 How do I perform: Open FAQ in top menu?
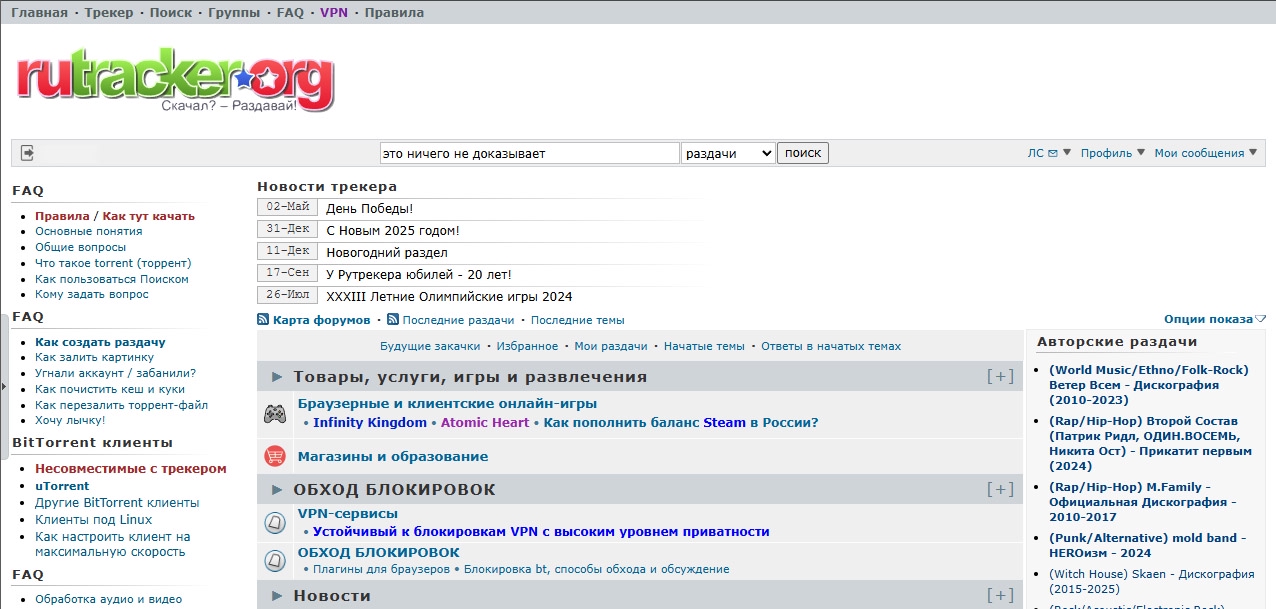[x=290, y=13]
